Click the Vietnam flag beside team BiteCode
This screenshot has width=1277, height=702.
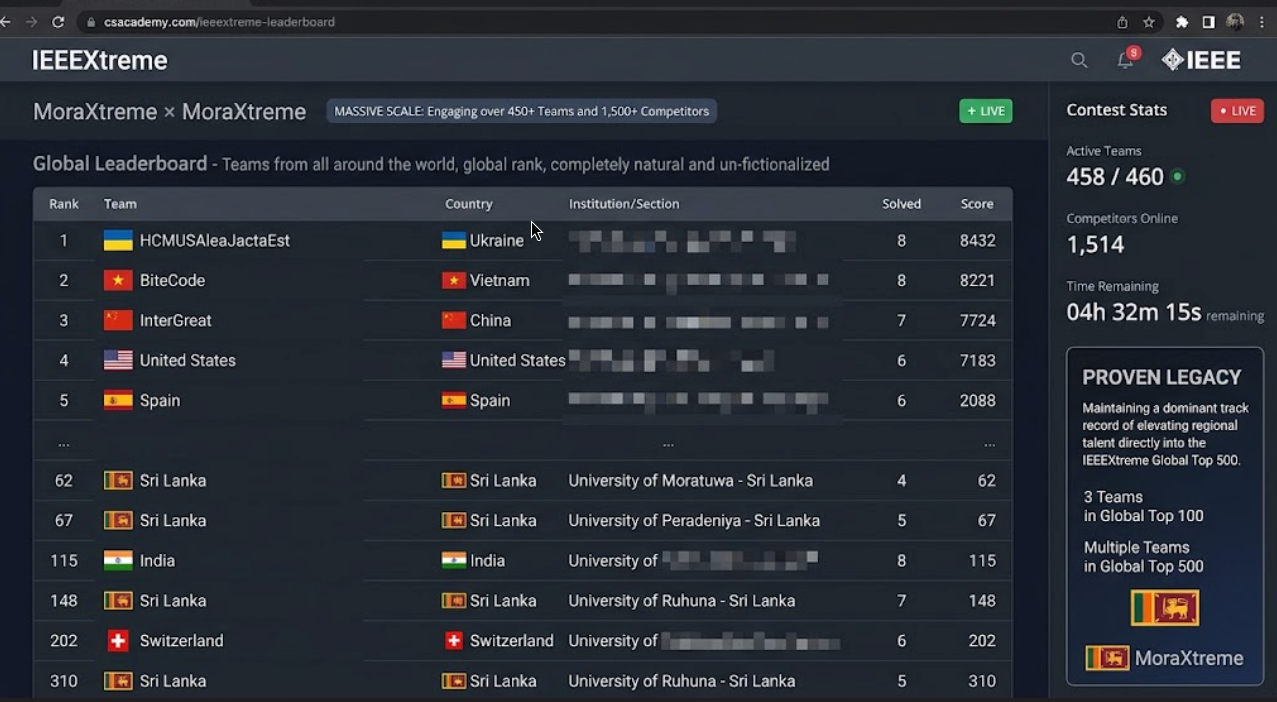(x=118, y=280)
